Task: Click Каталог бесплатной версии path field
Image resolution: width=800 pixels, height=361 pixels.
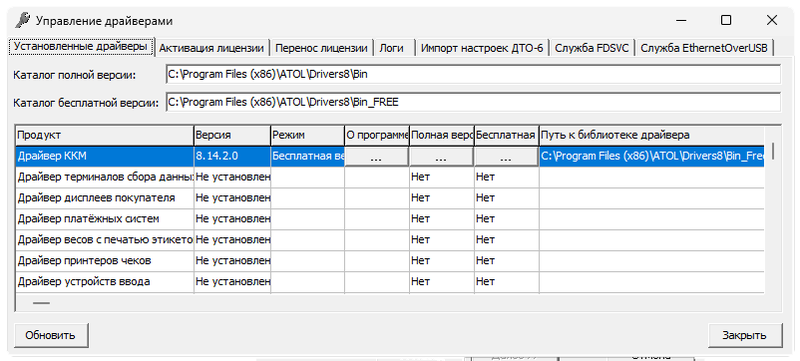Action: click(x=473, y=102)
